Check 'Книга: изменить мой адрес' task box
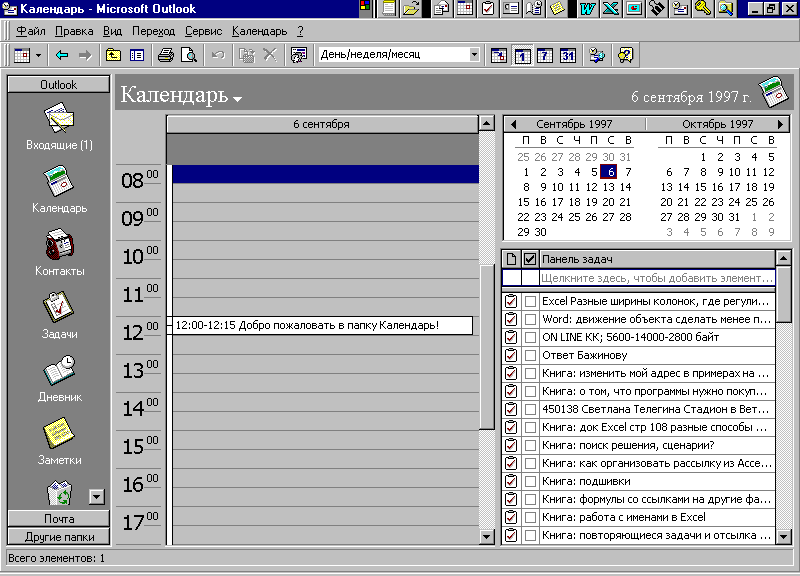Viewport: 800px width, 576px height. pos(530,373)
